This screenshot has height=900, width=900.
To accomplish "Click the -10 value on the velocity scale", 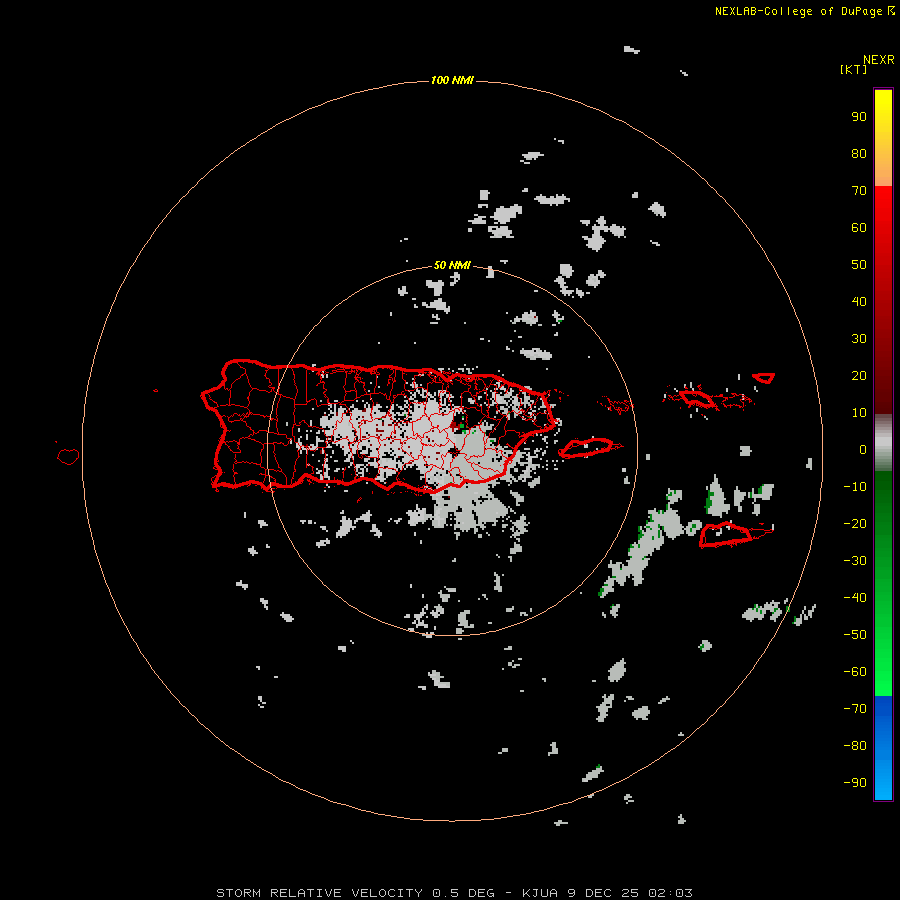I will click(855, 487).
